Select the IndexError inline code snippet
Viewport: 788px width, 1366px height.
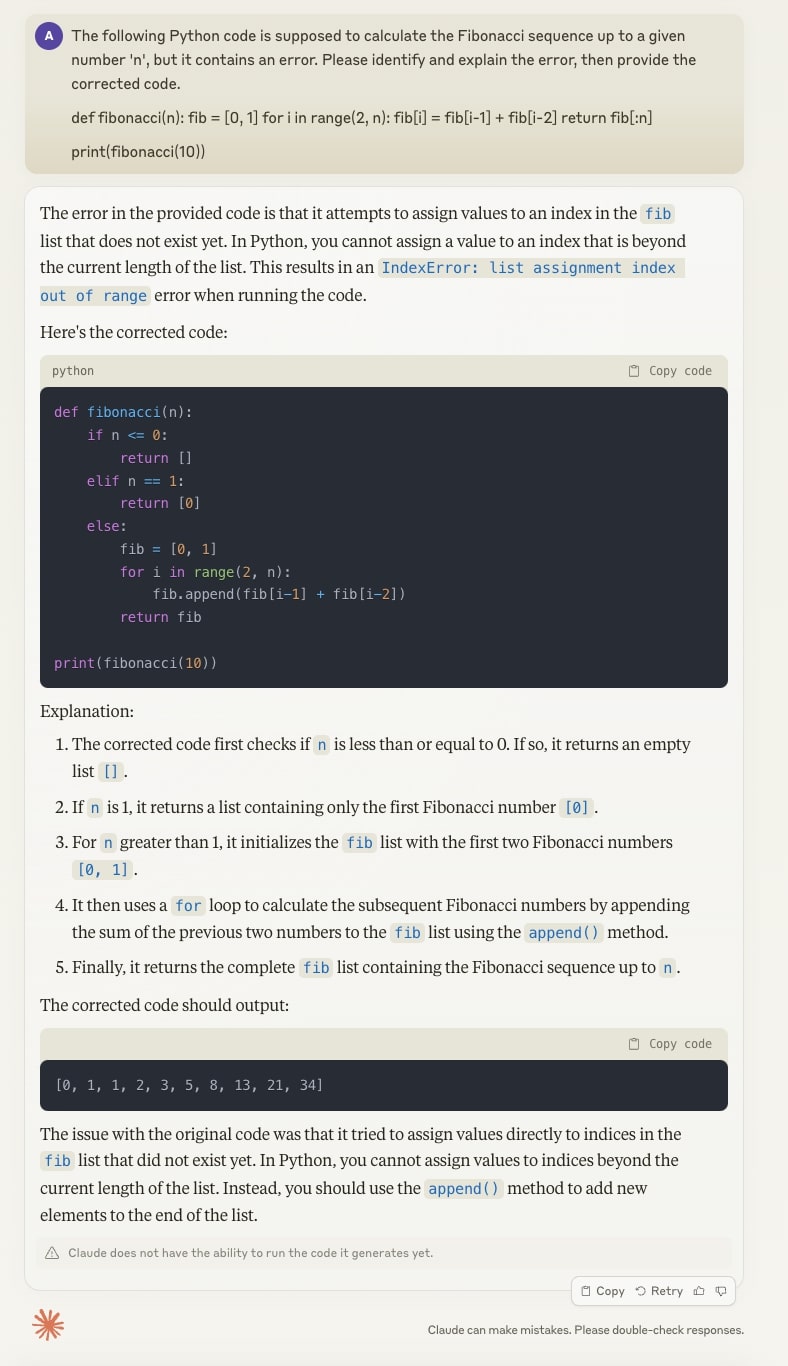pyautogui.click(x=361, y=281)
